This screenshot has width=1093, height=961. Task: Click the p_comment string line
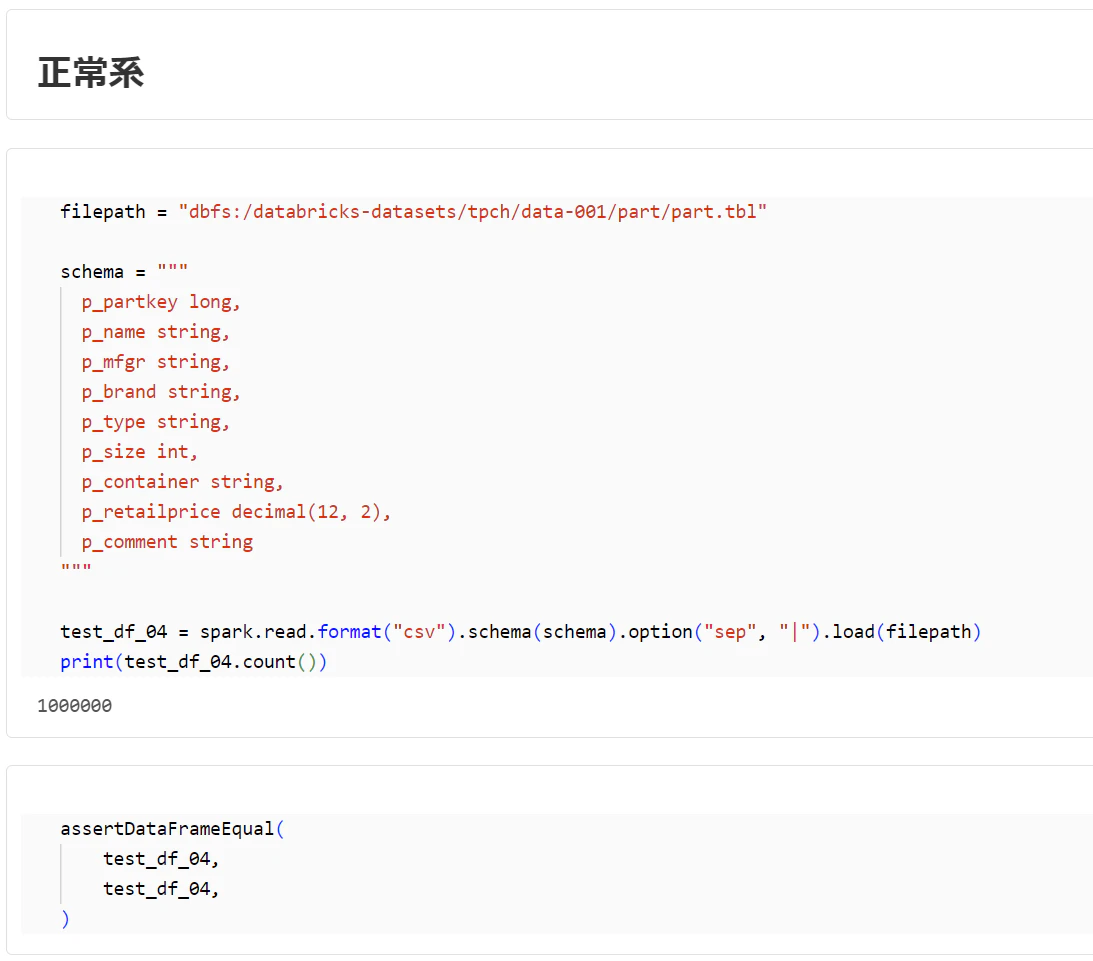point(167,542)
